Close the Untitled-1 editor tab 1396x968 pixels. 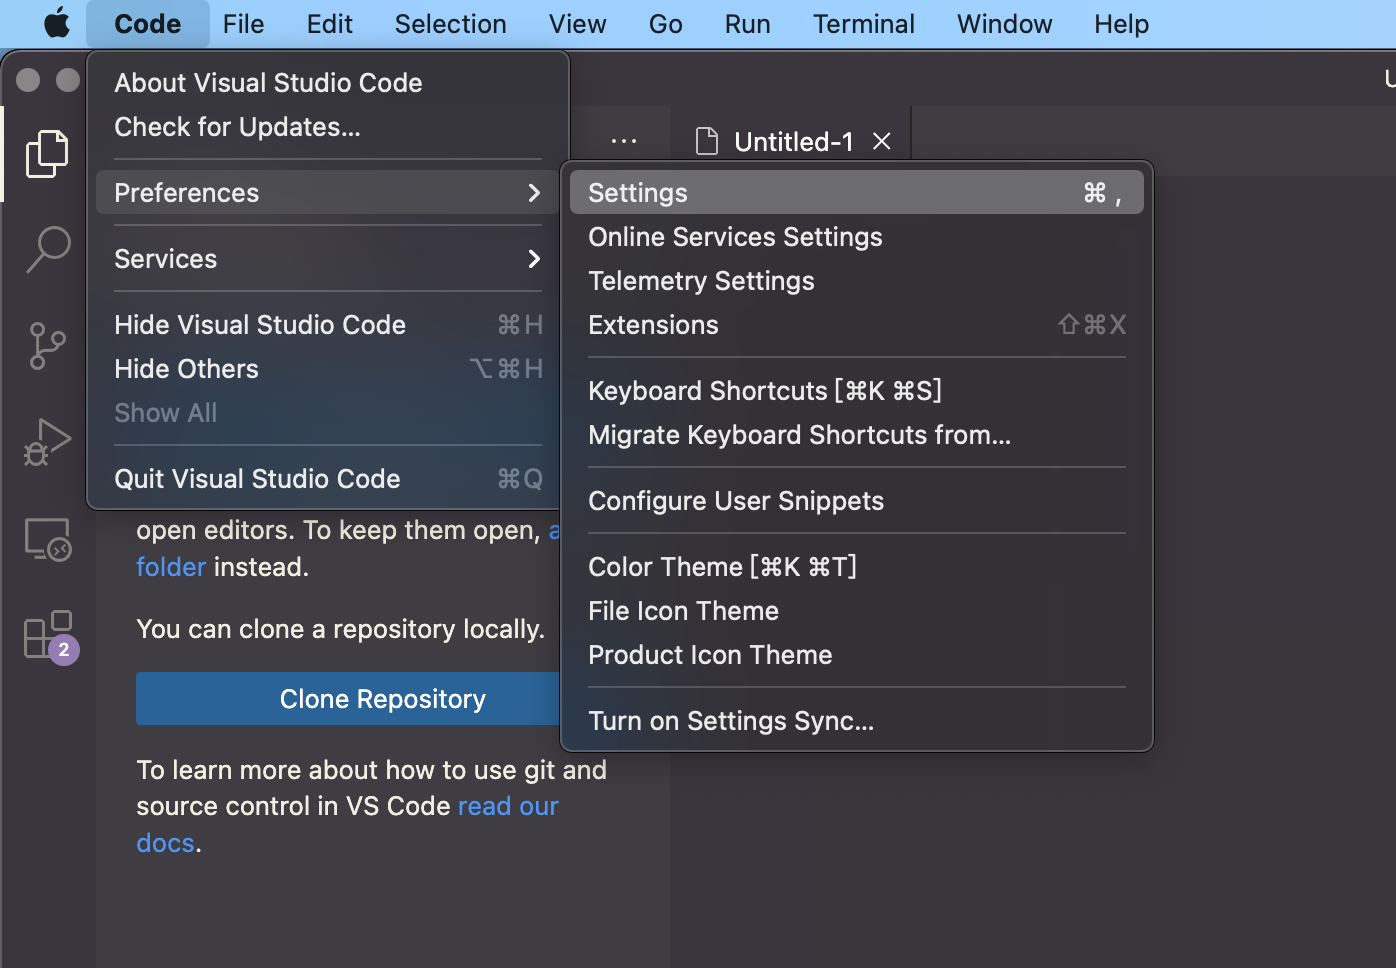coord(881,141)
